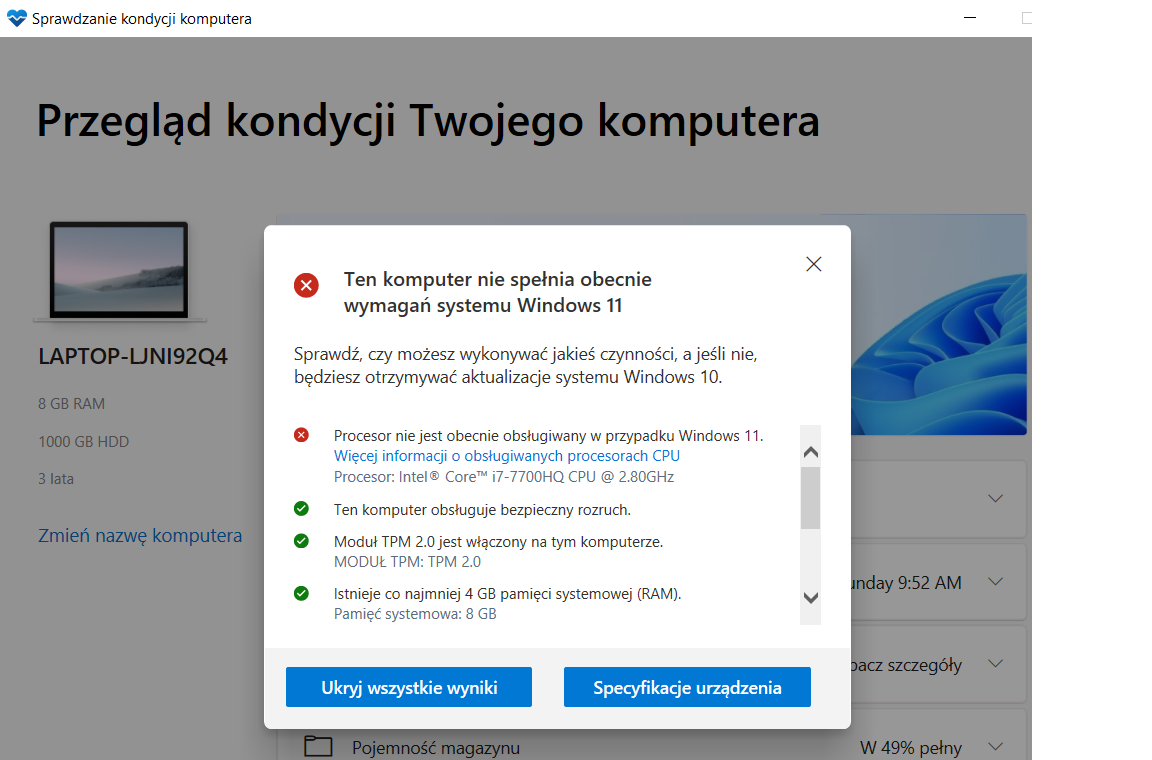Click processor detail text i7-7700HQ
Viewport: 1152px width, 760px height.
504,477
